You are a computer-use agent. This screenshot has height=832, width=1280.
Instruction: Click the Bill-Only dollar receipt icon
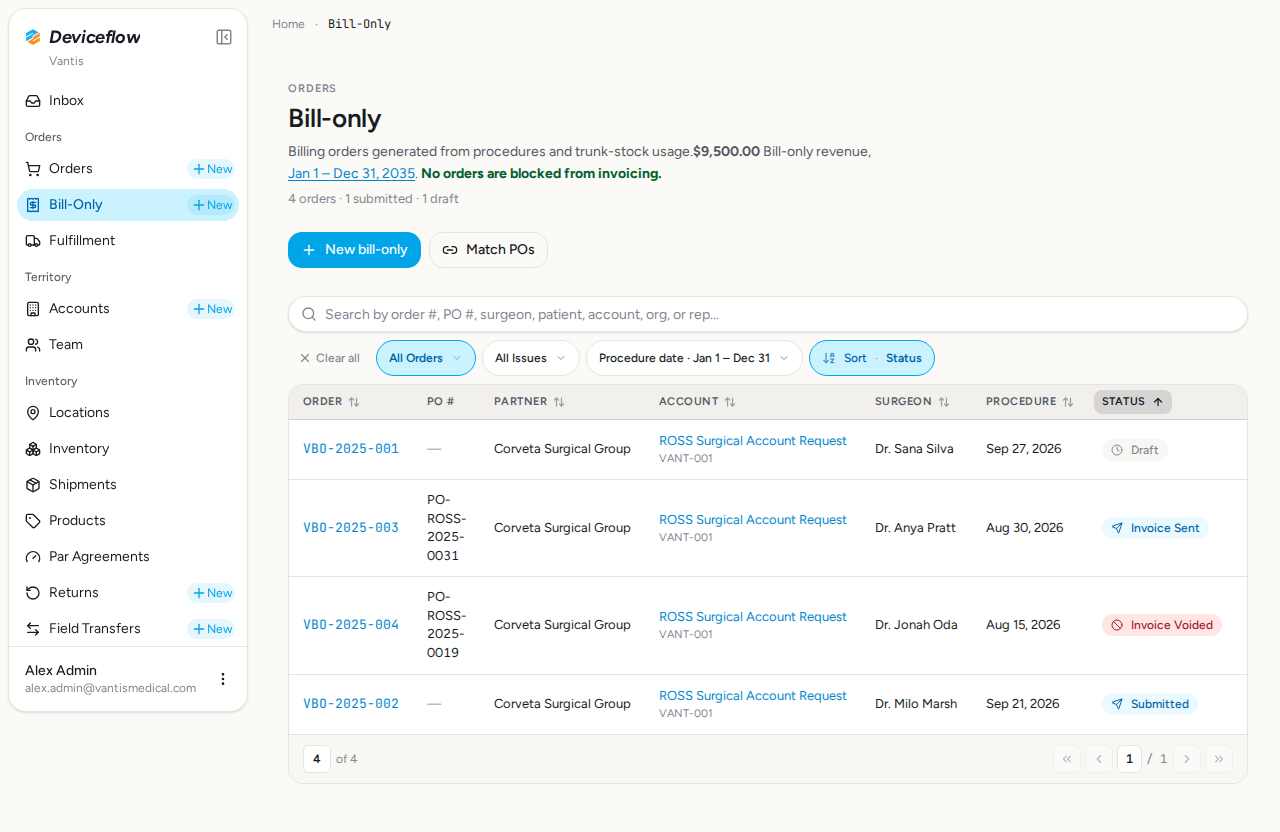pyautogui.click(x=33, y=205)
